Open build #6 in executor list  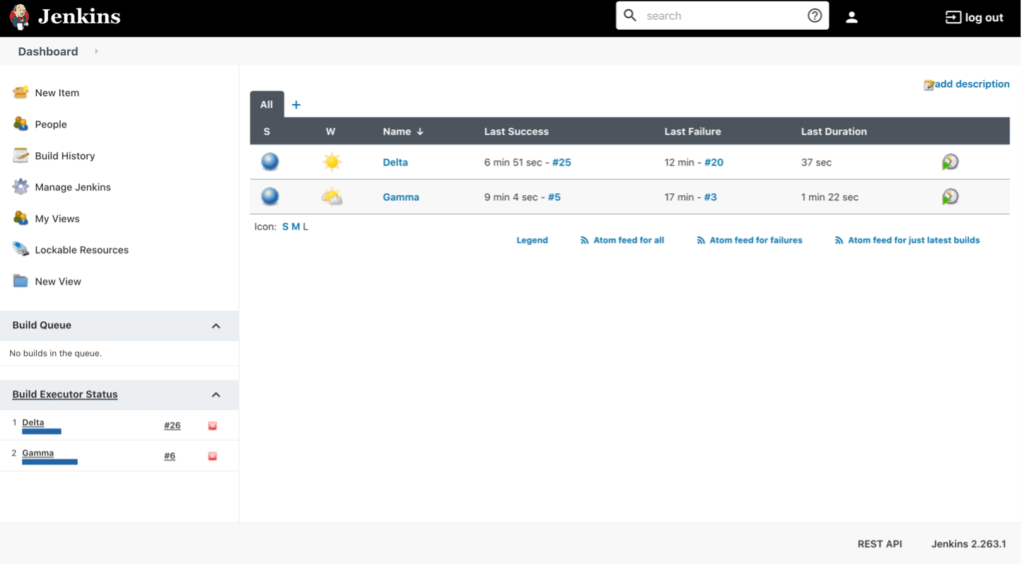pos(169,456)
